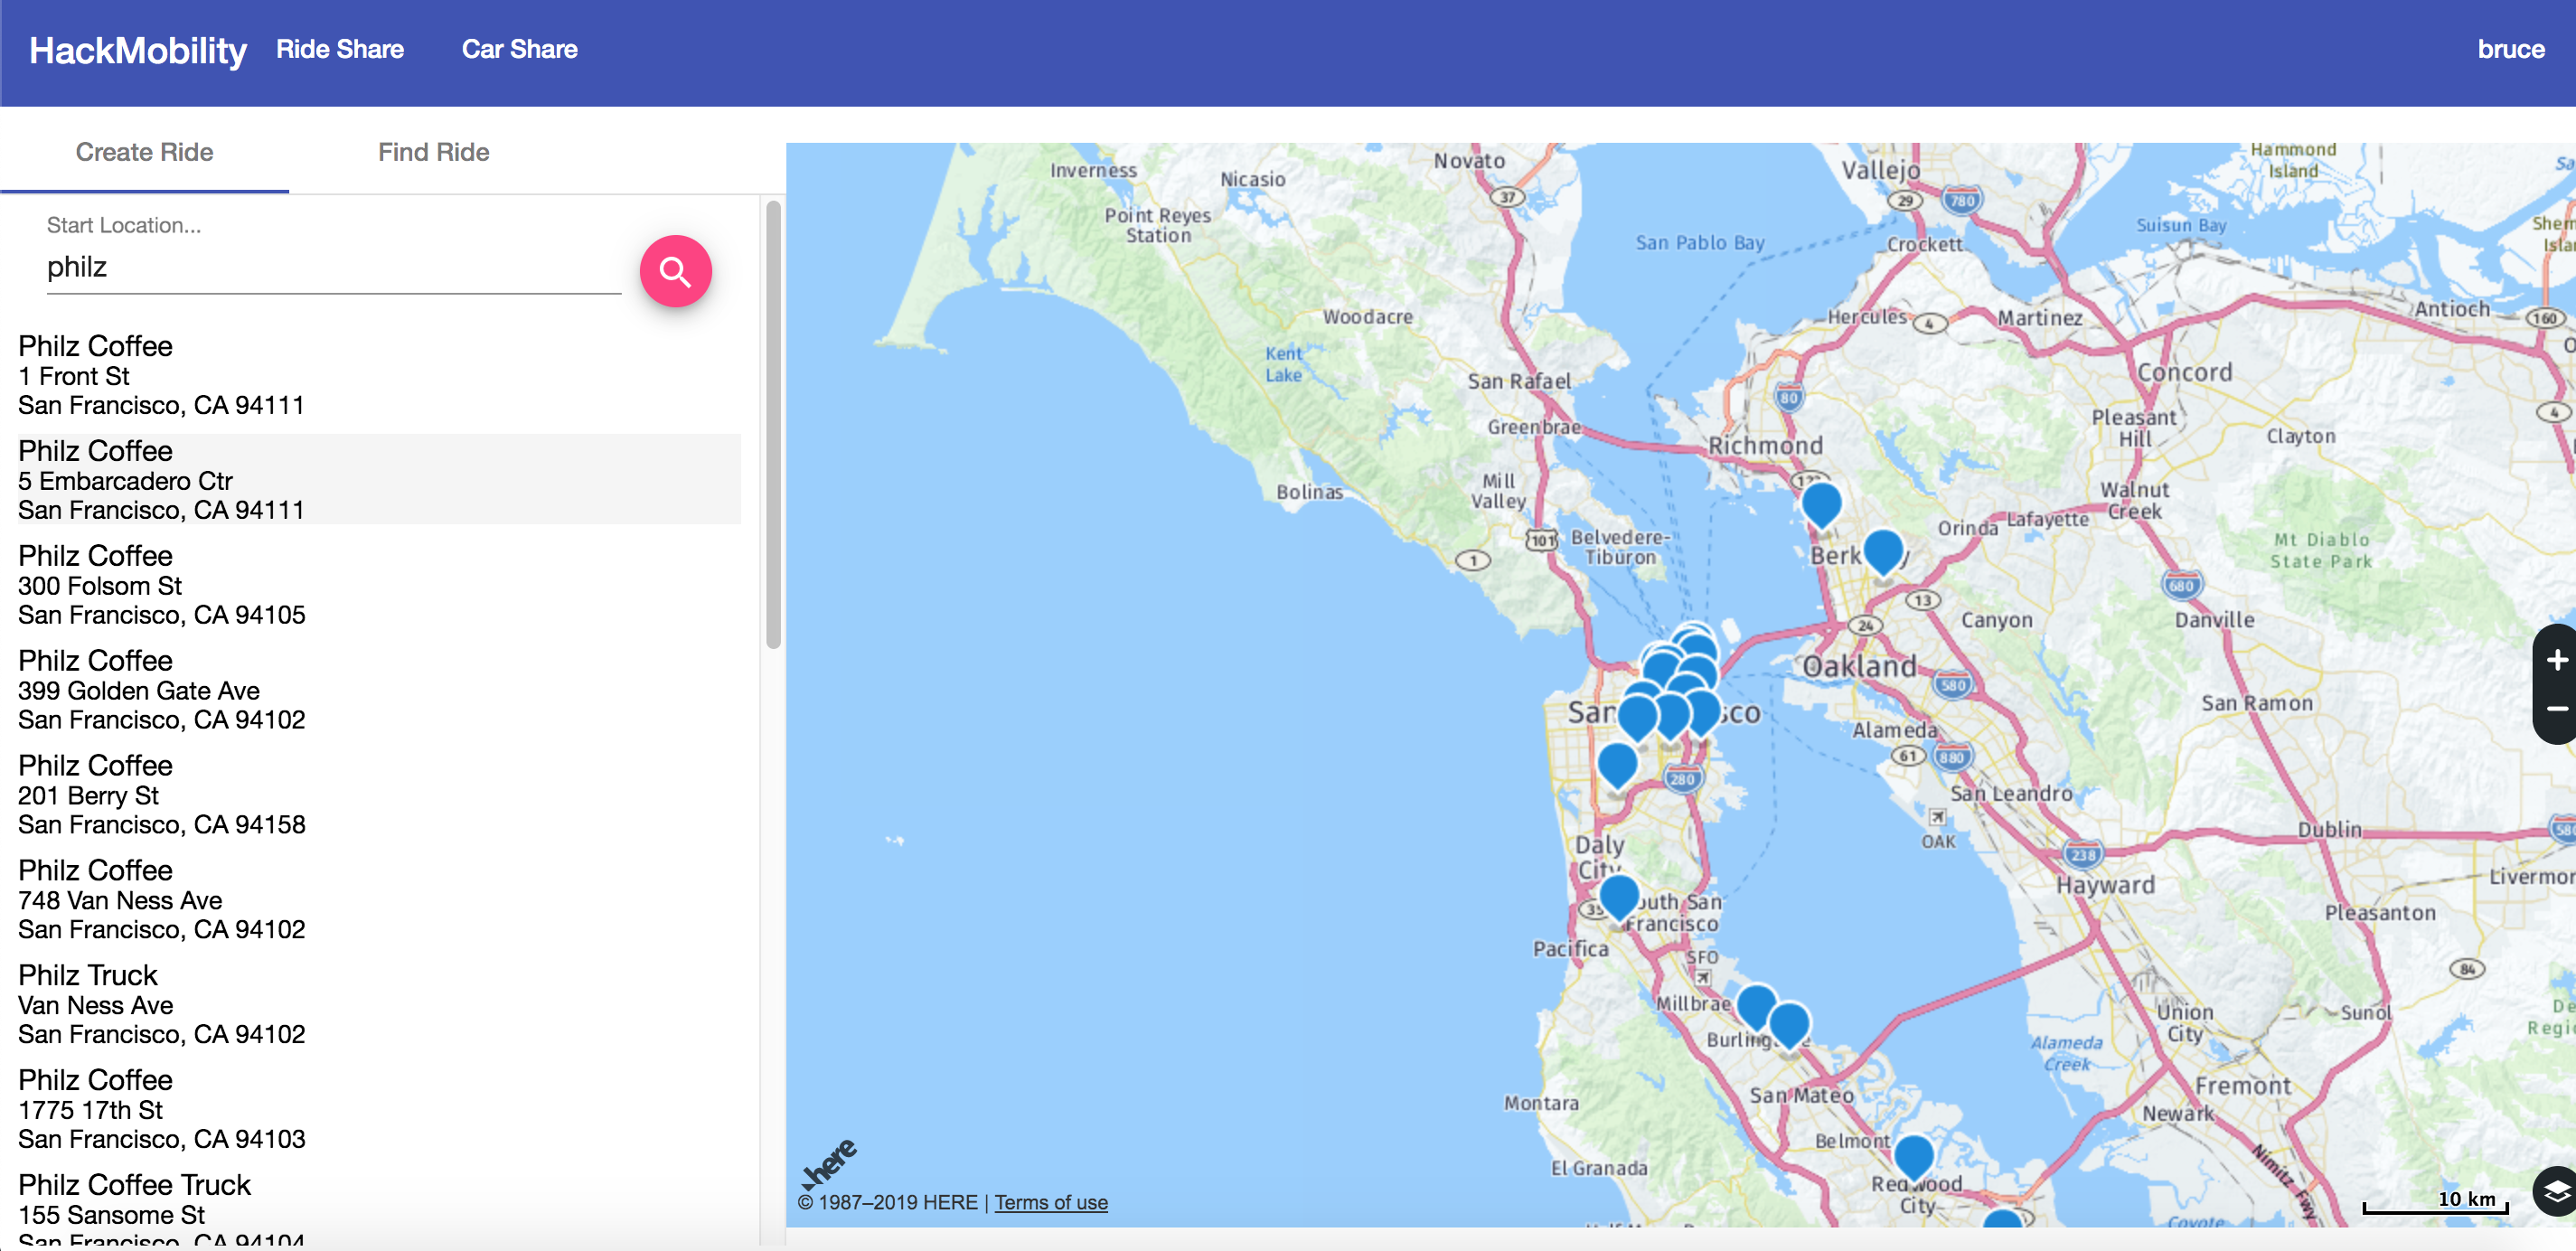Click the Start Location input field
The width and height of the screenshot is (2576, 1251).
click(x=333, y=267)
